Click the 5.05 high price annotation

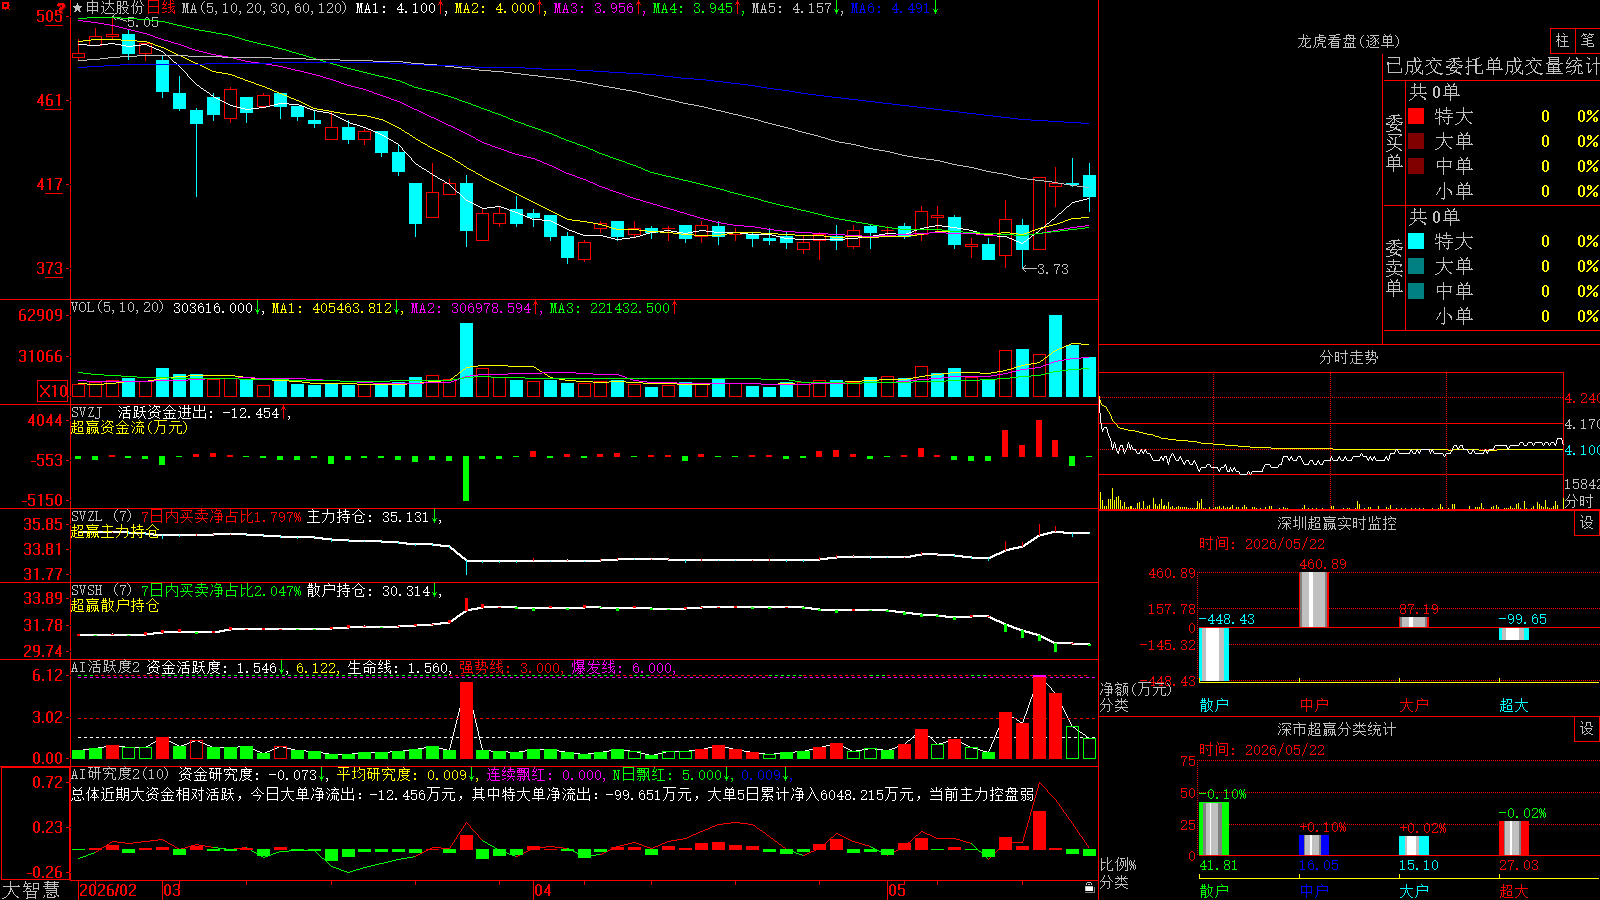coord(143,22)
